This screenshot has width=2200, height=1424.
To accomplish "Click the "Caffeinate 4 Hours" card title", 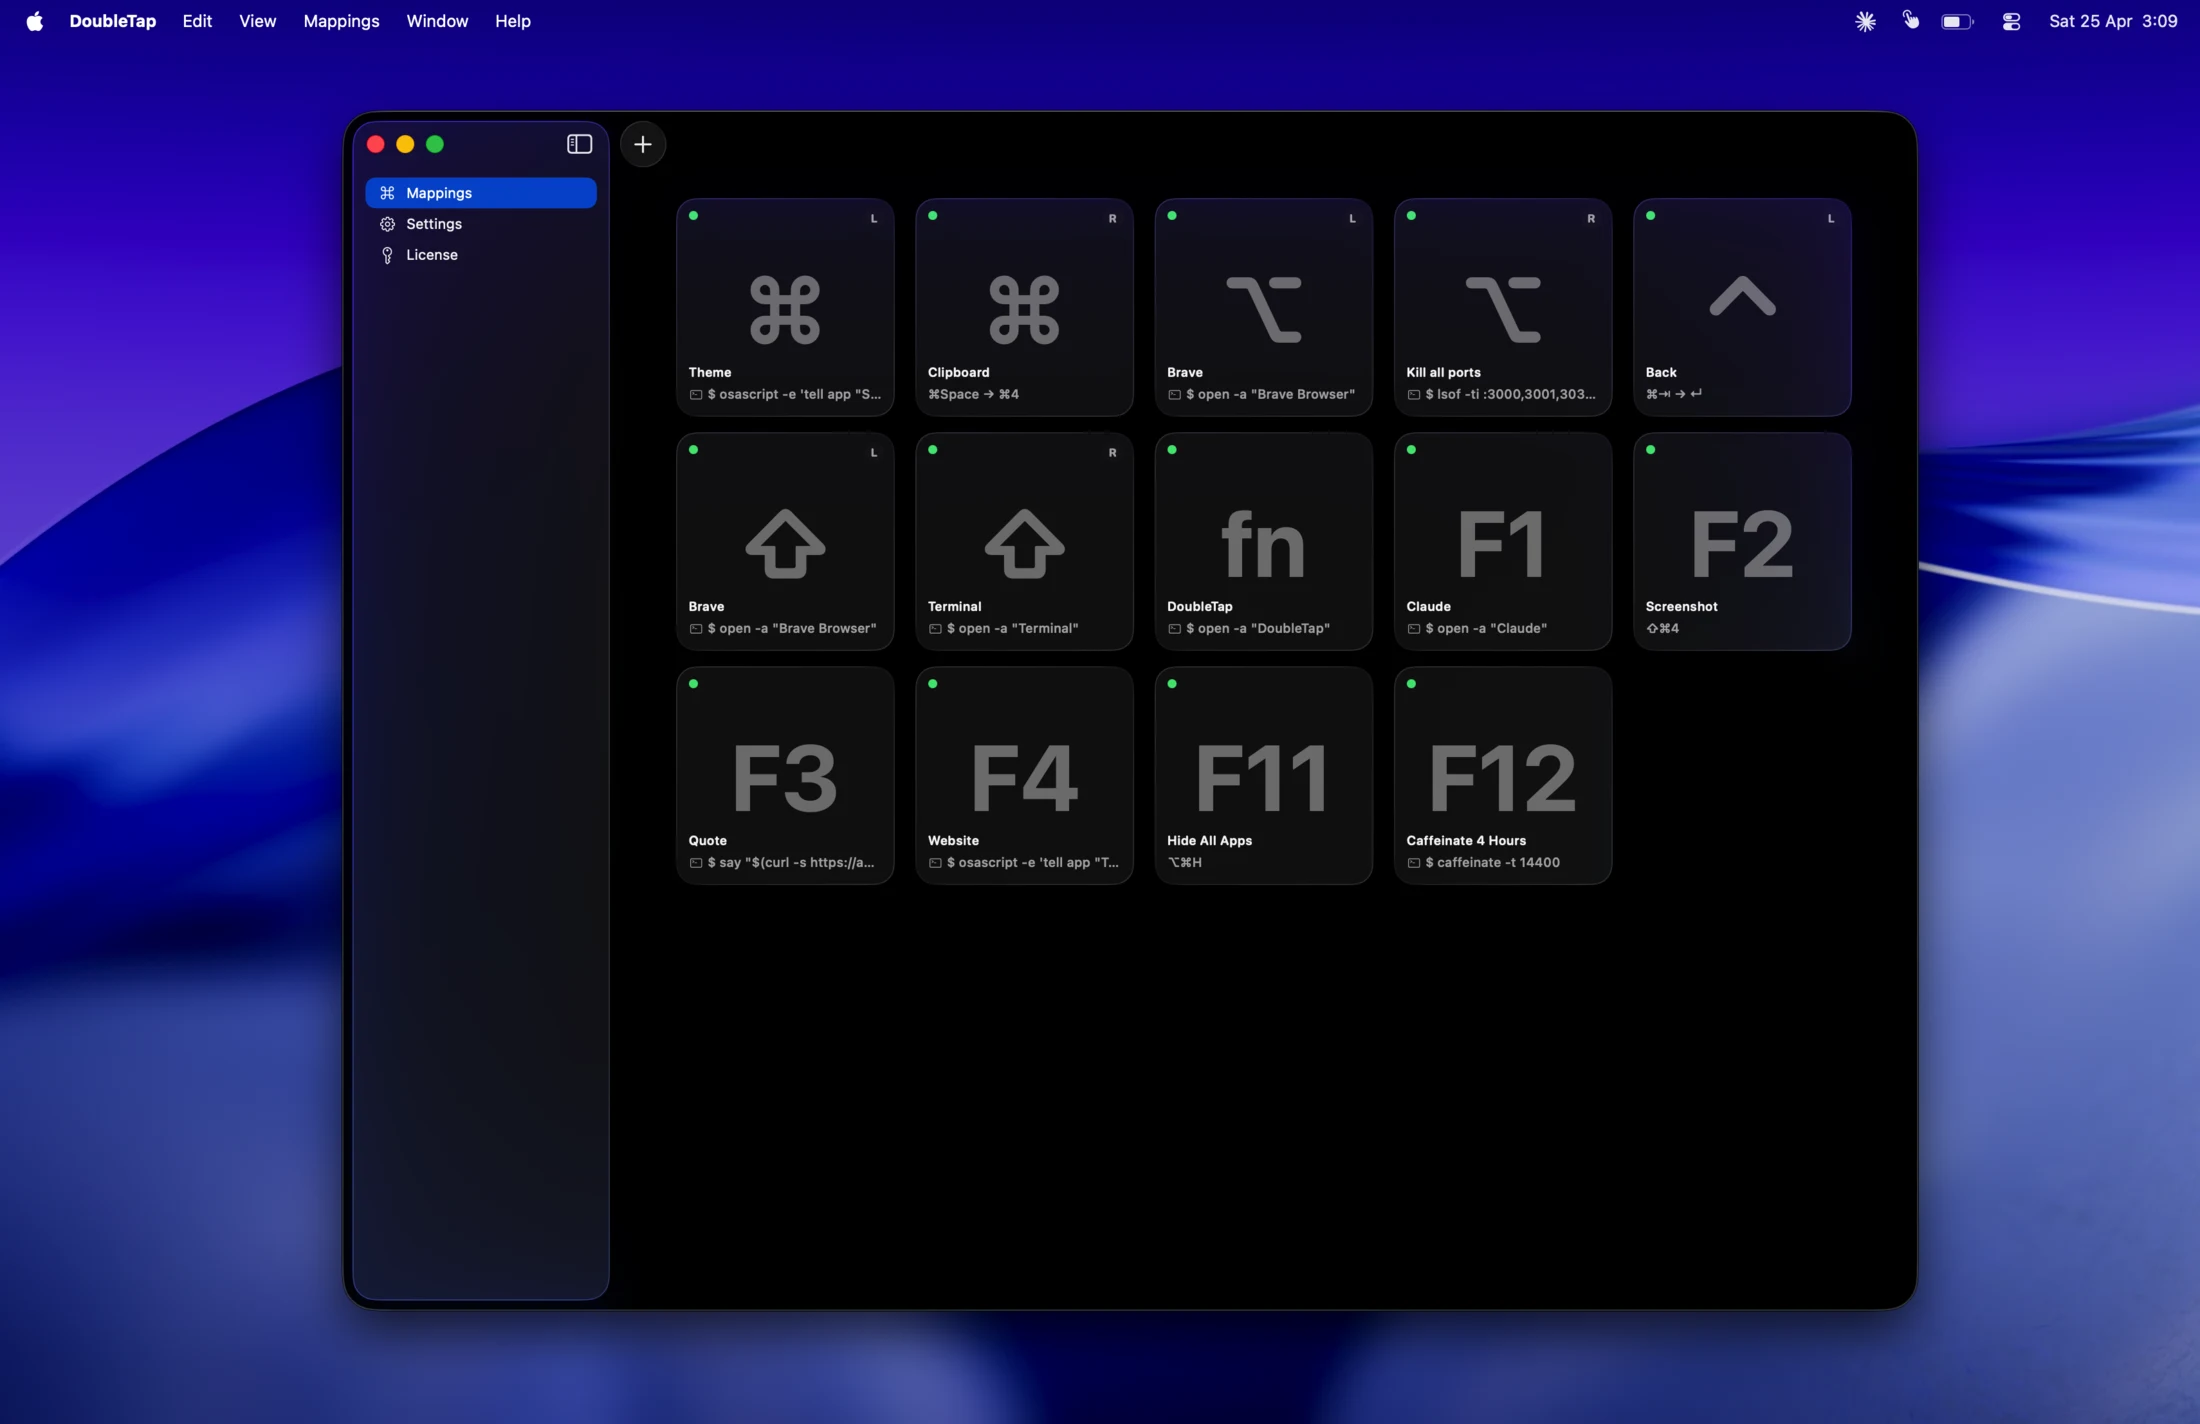I will point(1465,840).
